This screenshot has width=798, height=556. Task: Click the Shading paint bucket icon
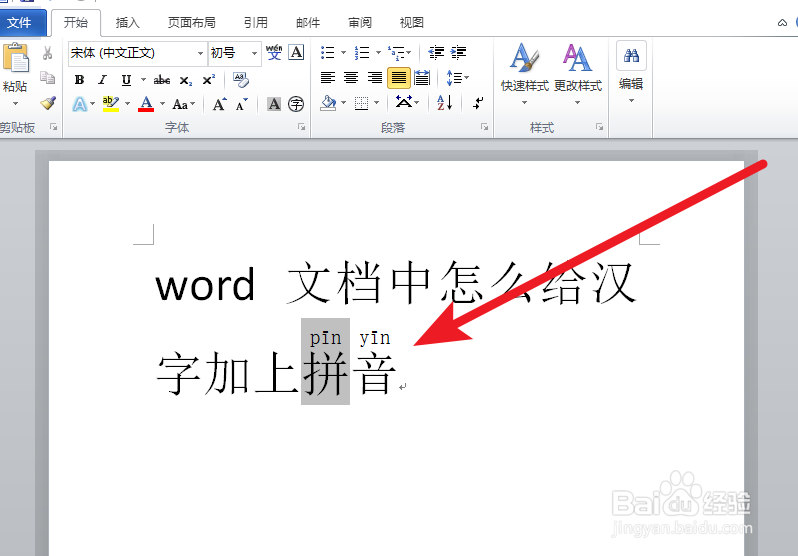click(328, 103)
